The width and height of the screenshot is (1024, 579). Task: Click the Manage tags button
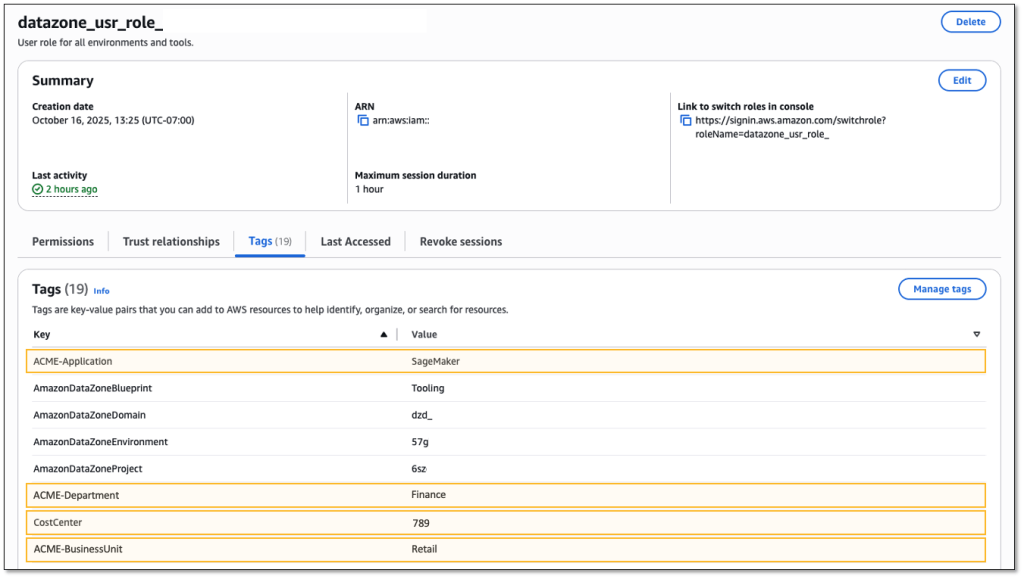[x=942, y=289]
